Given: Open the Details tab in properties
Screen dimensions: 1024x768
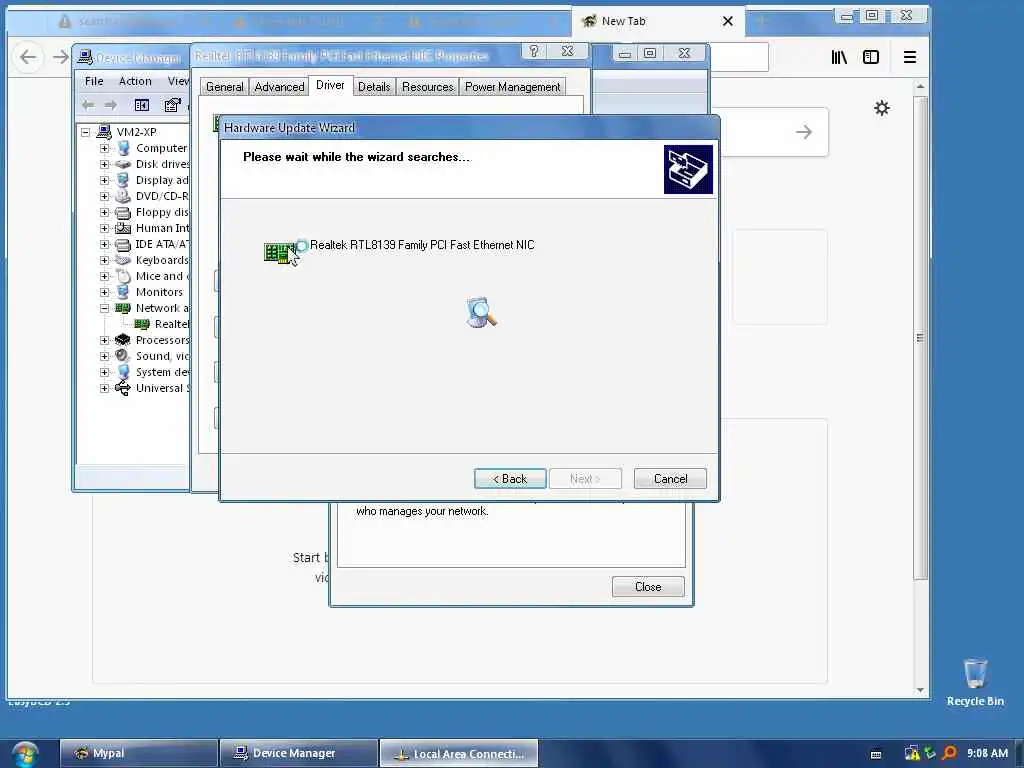Looking at the screenshot, I should [374, 87].
